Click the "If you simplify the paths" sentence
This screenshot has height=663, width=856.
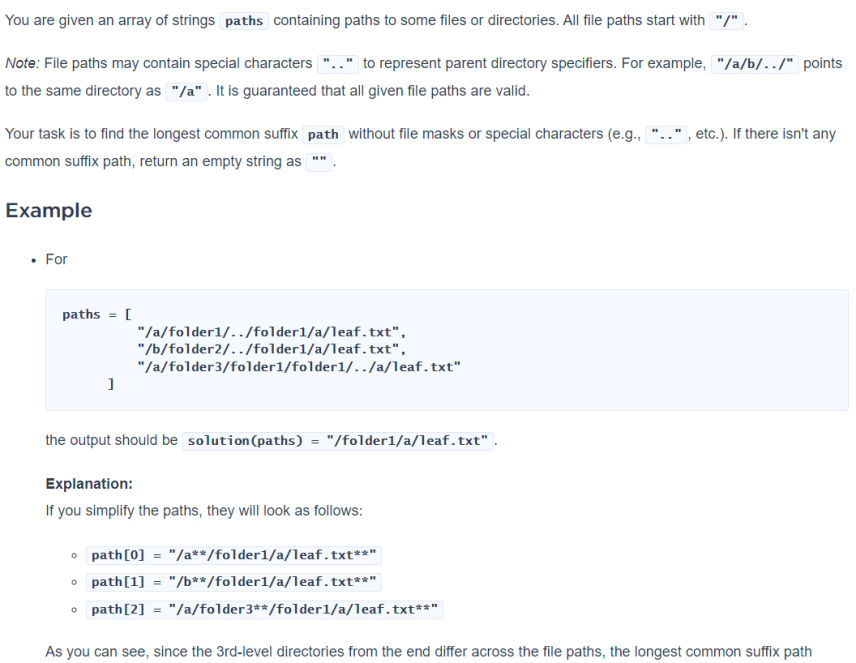coord(204,511)
